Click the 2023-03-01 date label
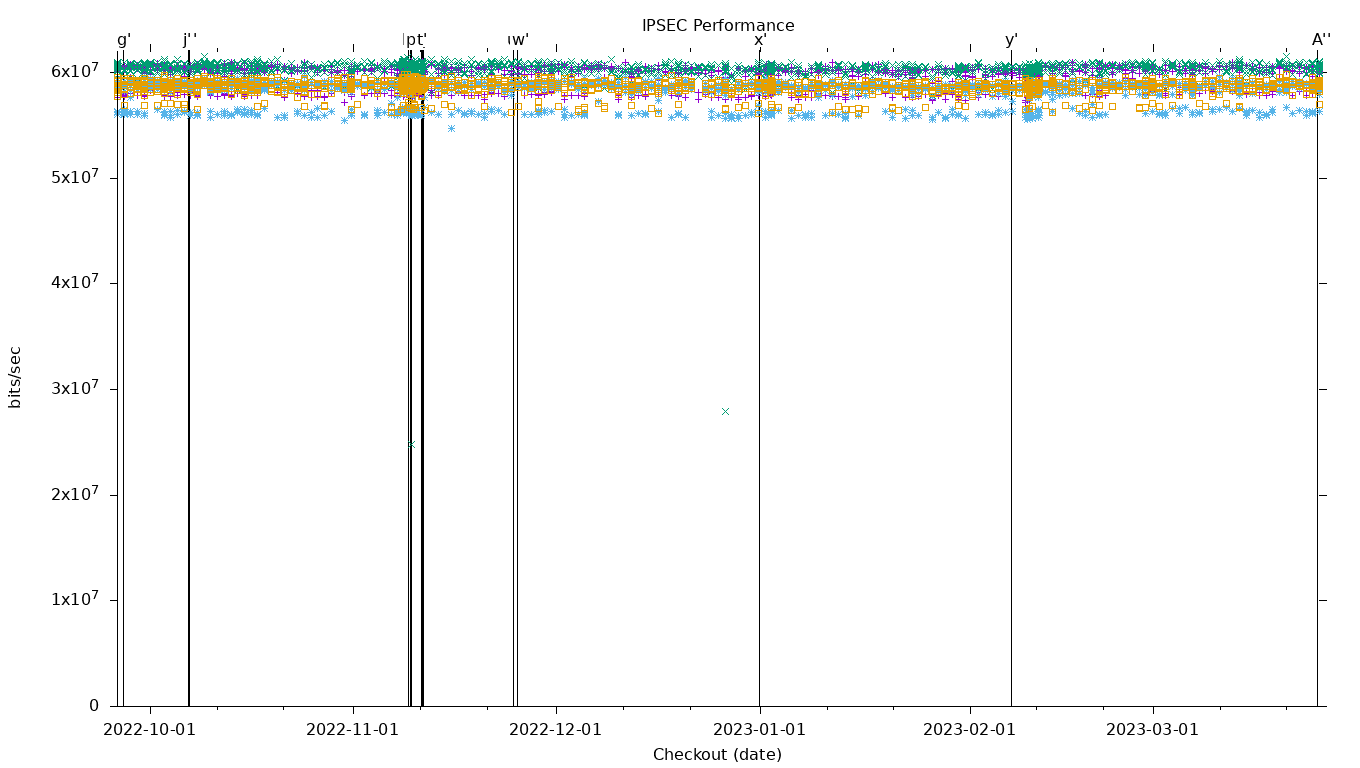This screenshot has height=768, width=1360. click(x=1152, y=730)
